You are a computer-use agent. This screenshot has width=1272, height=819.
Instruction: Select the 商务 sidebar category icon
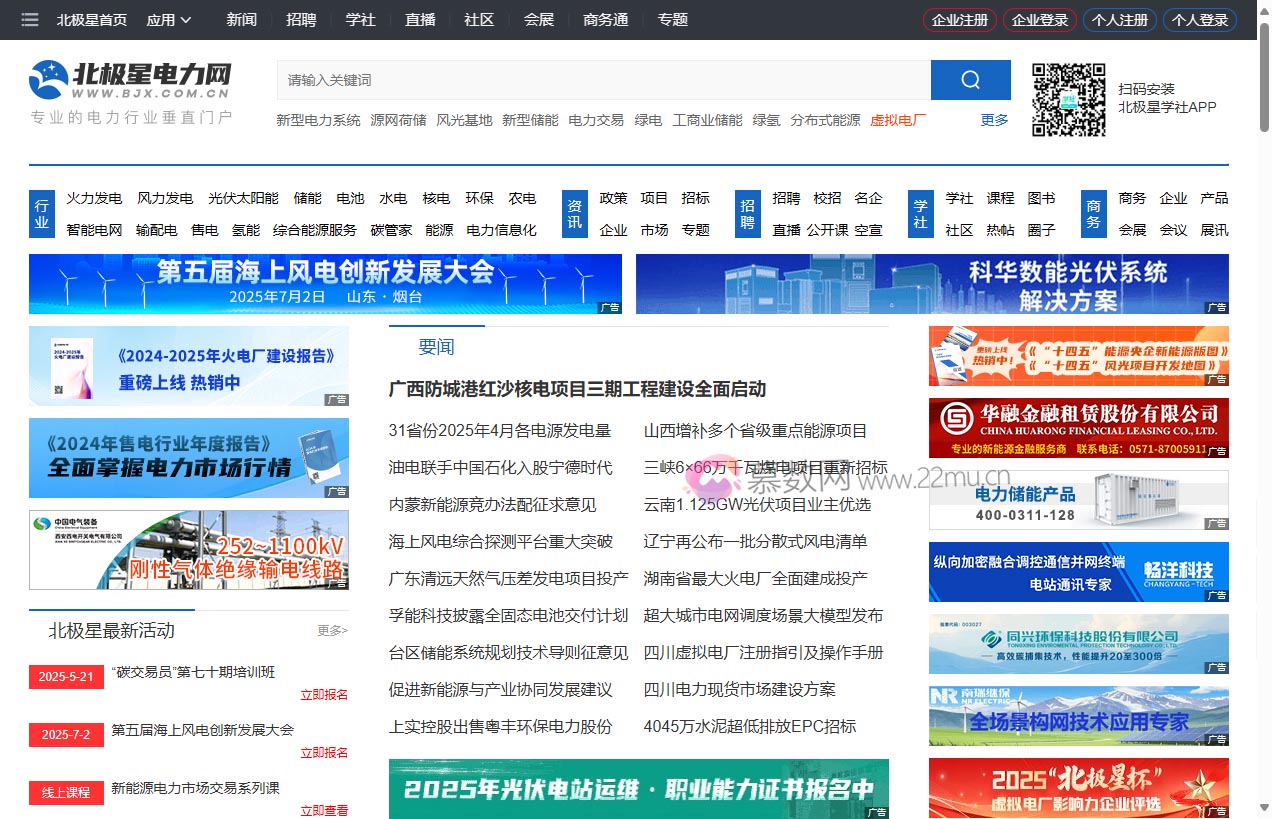(x=1093, y=213)
